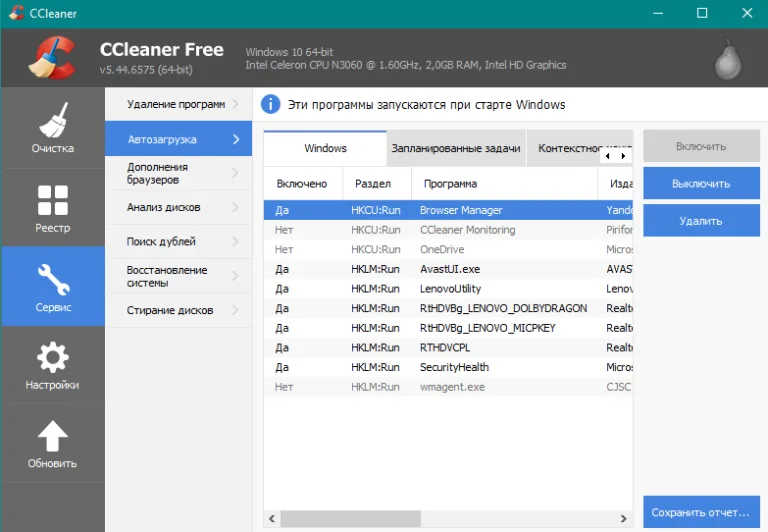Switch to the Windows tab

[325, 148]
